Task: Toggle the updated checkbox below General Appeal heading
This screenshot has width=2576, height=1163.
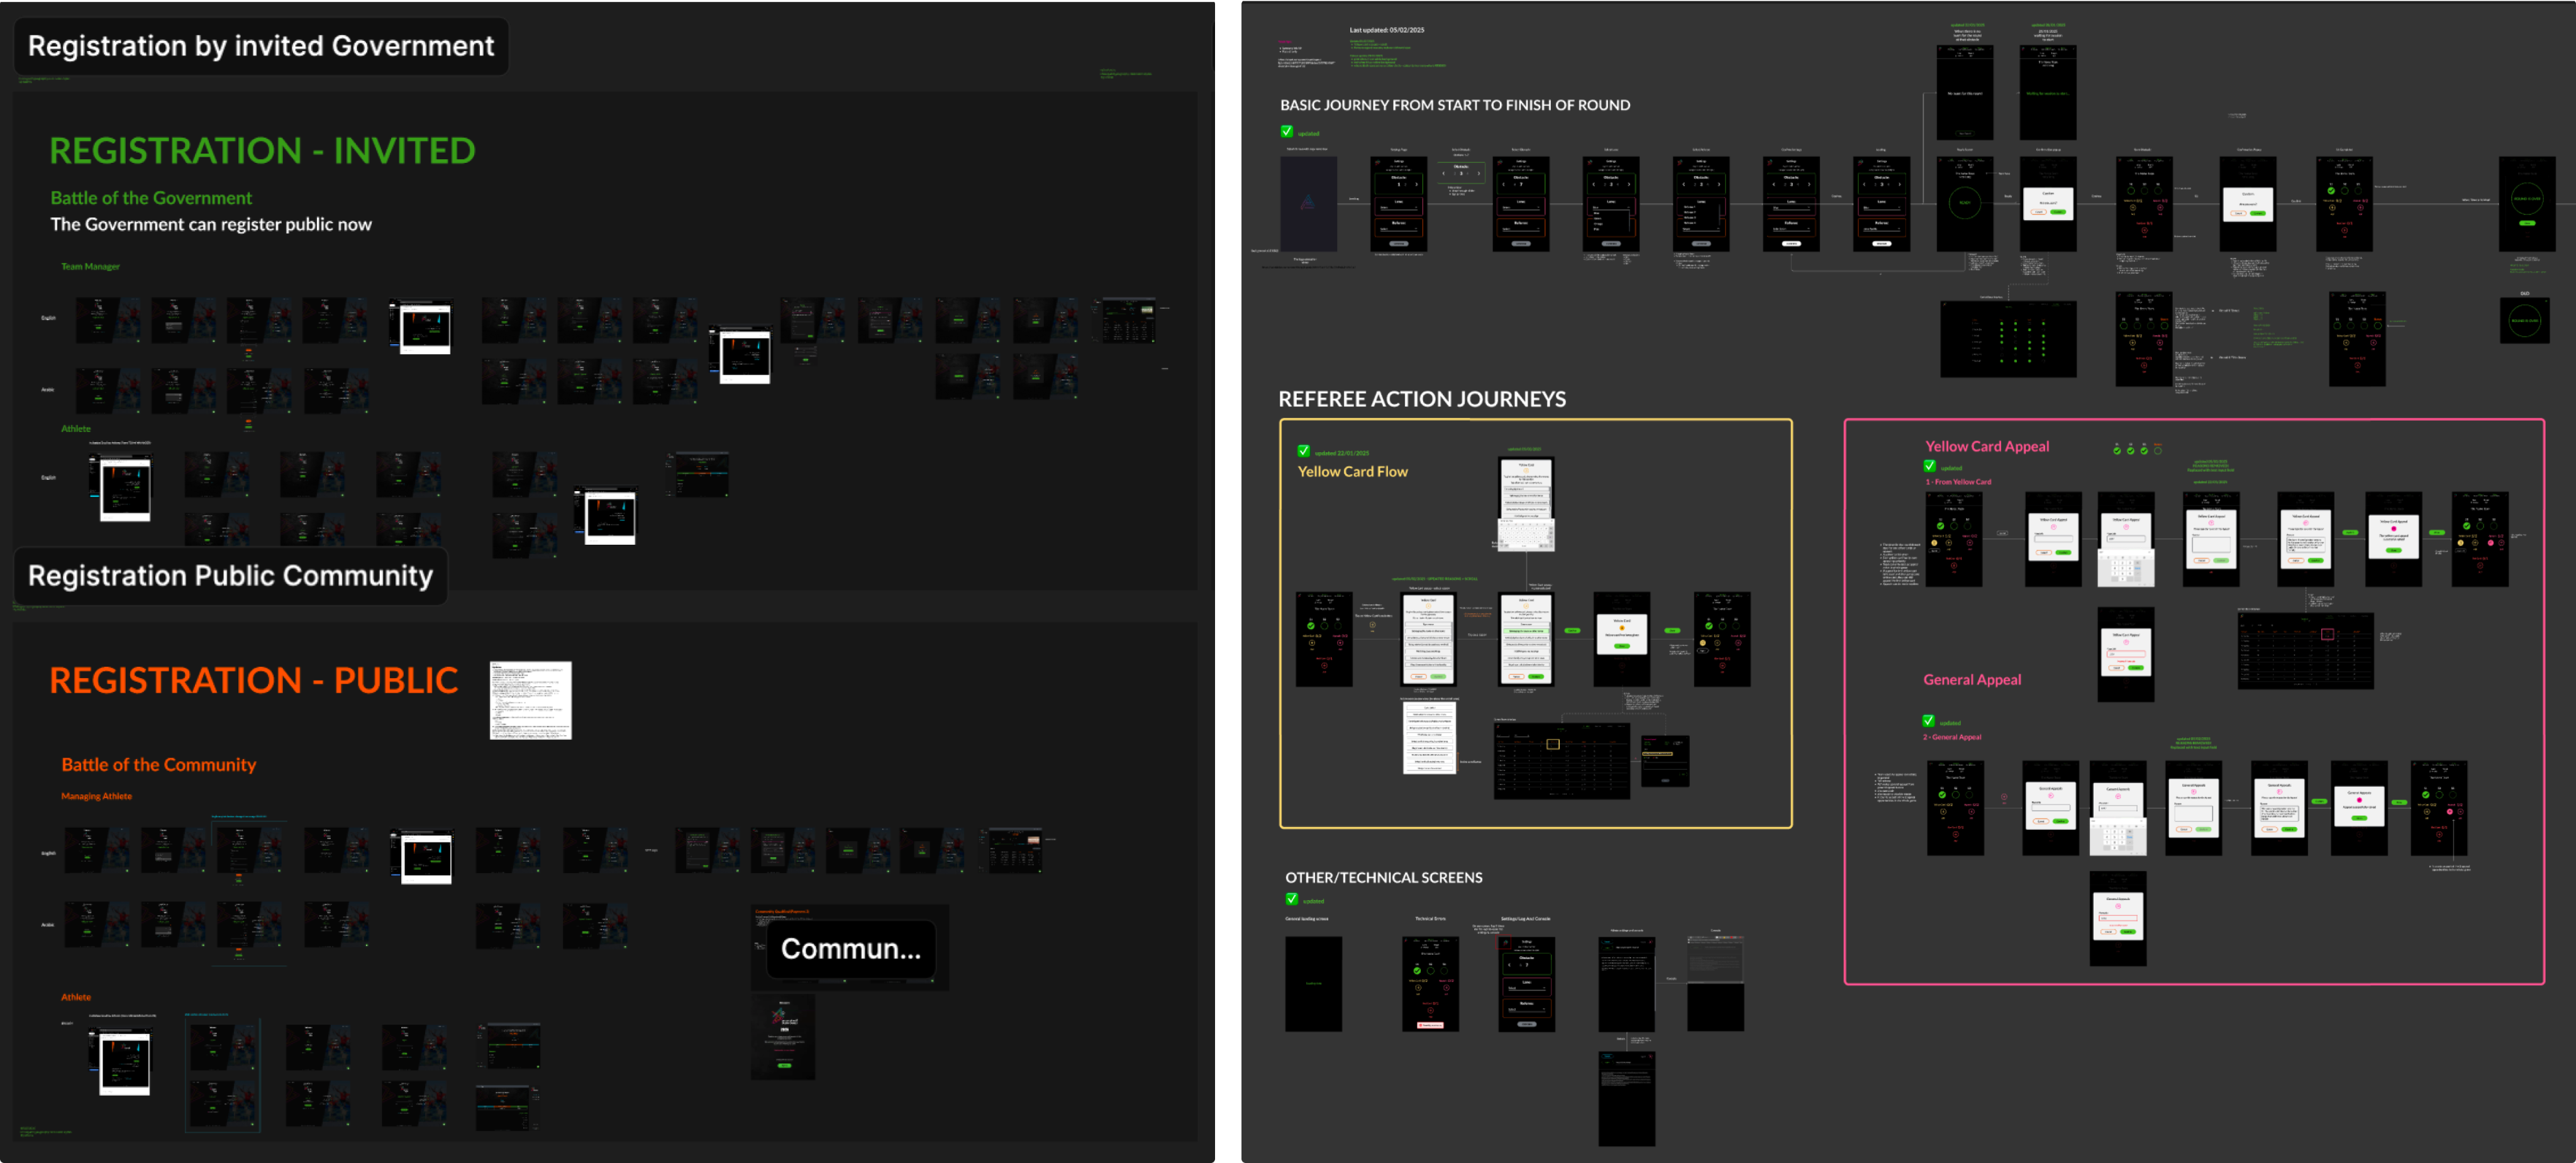Action: (1928, 721)
